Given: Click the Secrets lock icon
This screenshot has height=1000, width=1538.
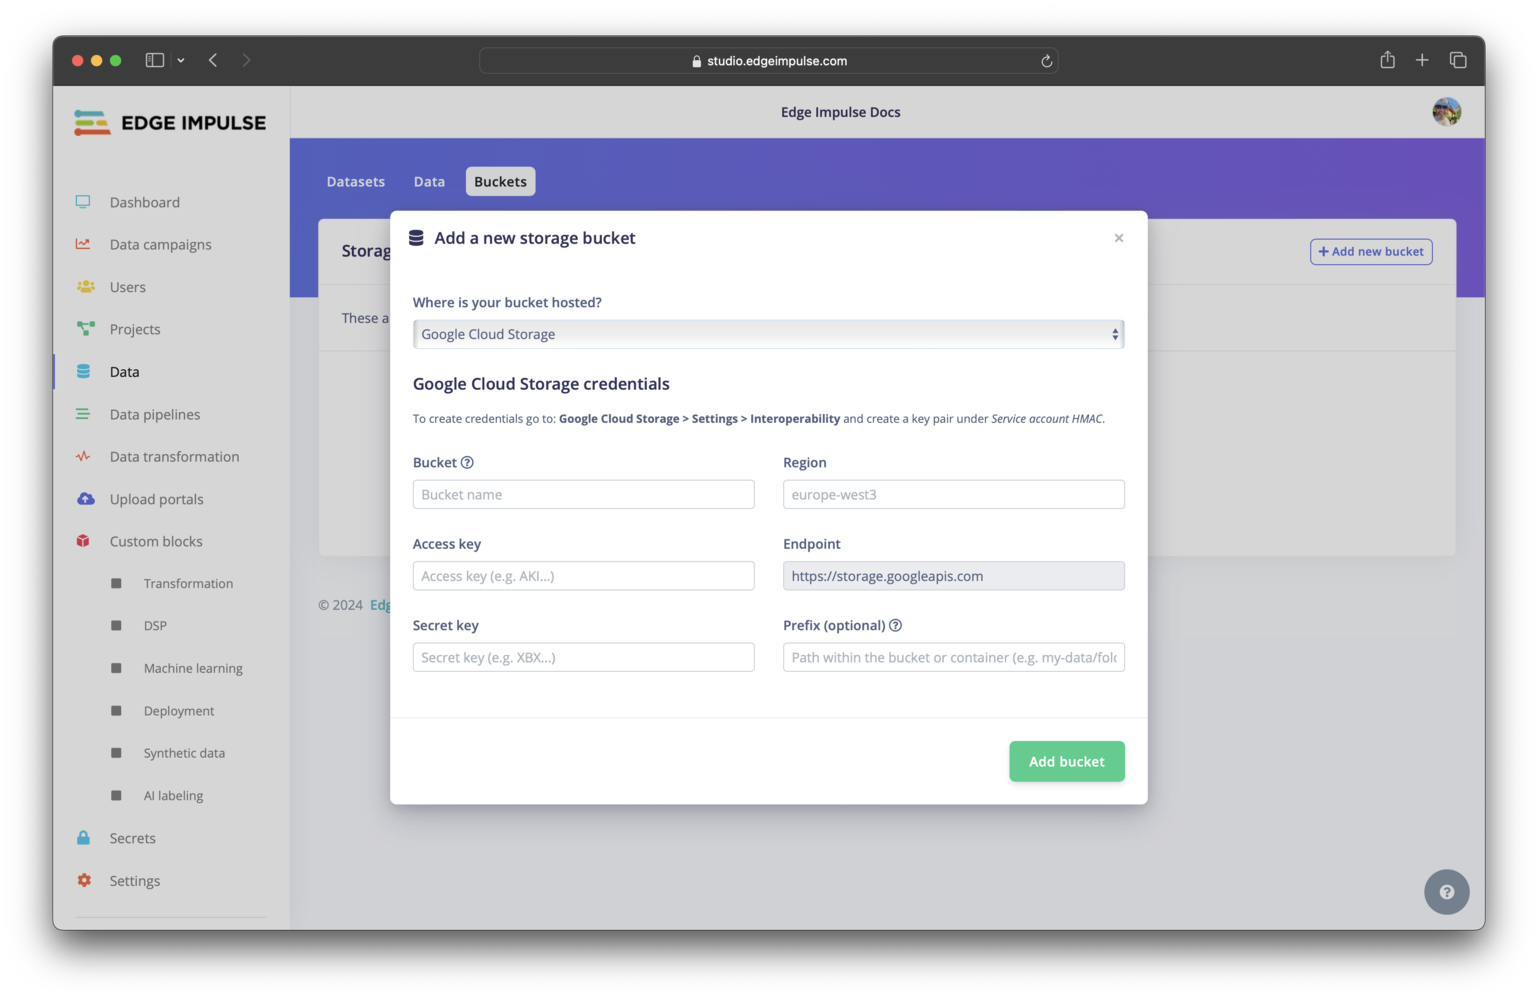Looking at the screenshot, I should click(83, 838).
